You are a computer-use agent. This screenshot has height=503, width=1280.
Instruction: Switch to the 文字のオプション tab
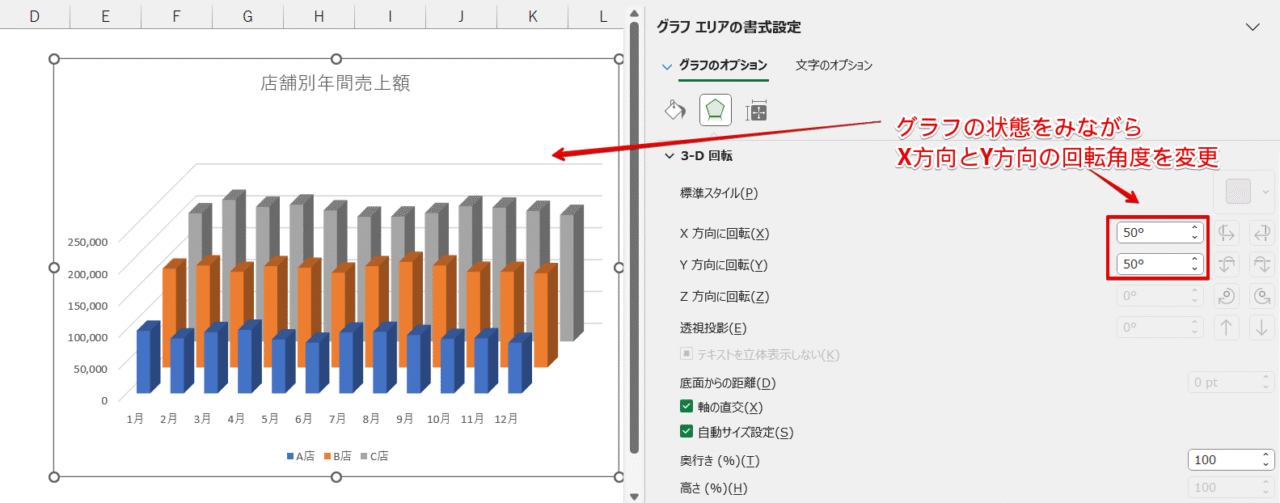pos(834,65)
